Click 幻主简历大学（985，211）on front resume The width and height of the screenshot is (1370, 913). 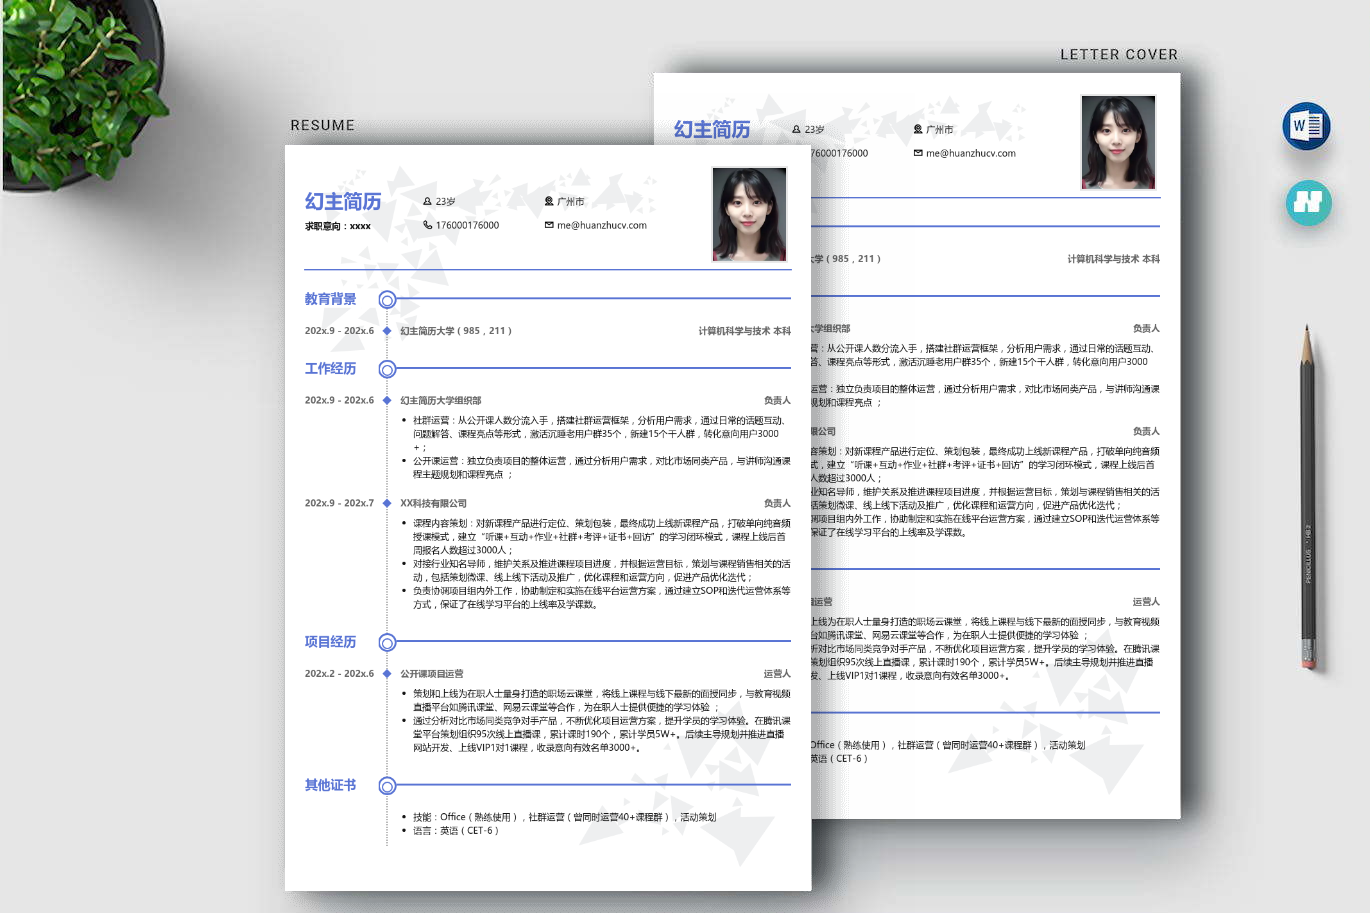click(x=456, y=331)
